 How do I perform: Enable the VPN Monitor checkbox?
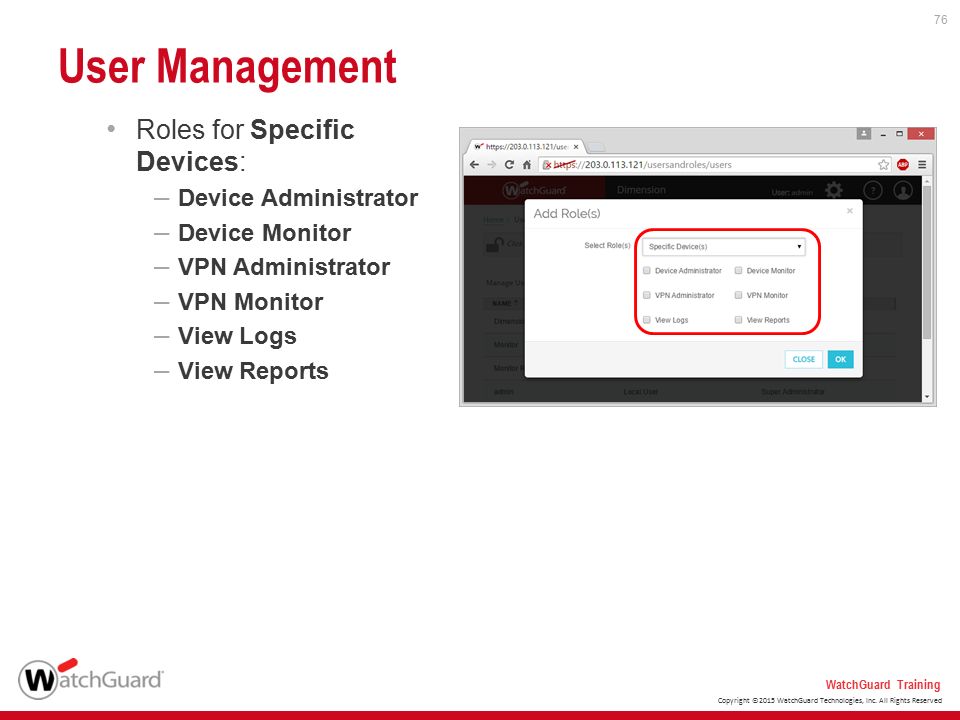738,295
